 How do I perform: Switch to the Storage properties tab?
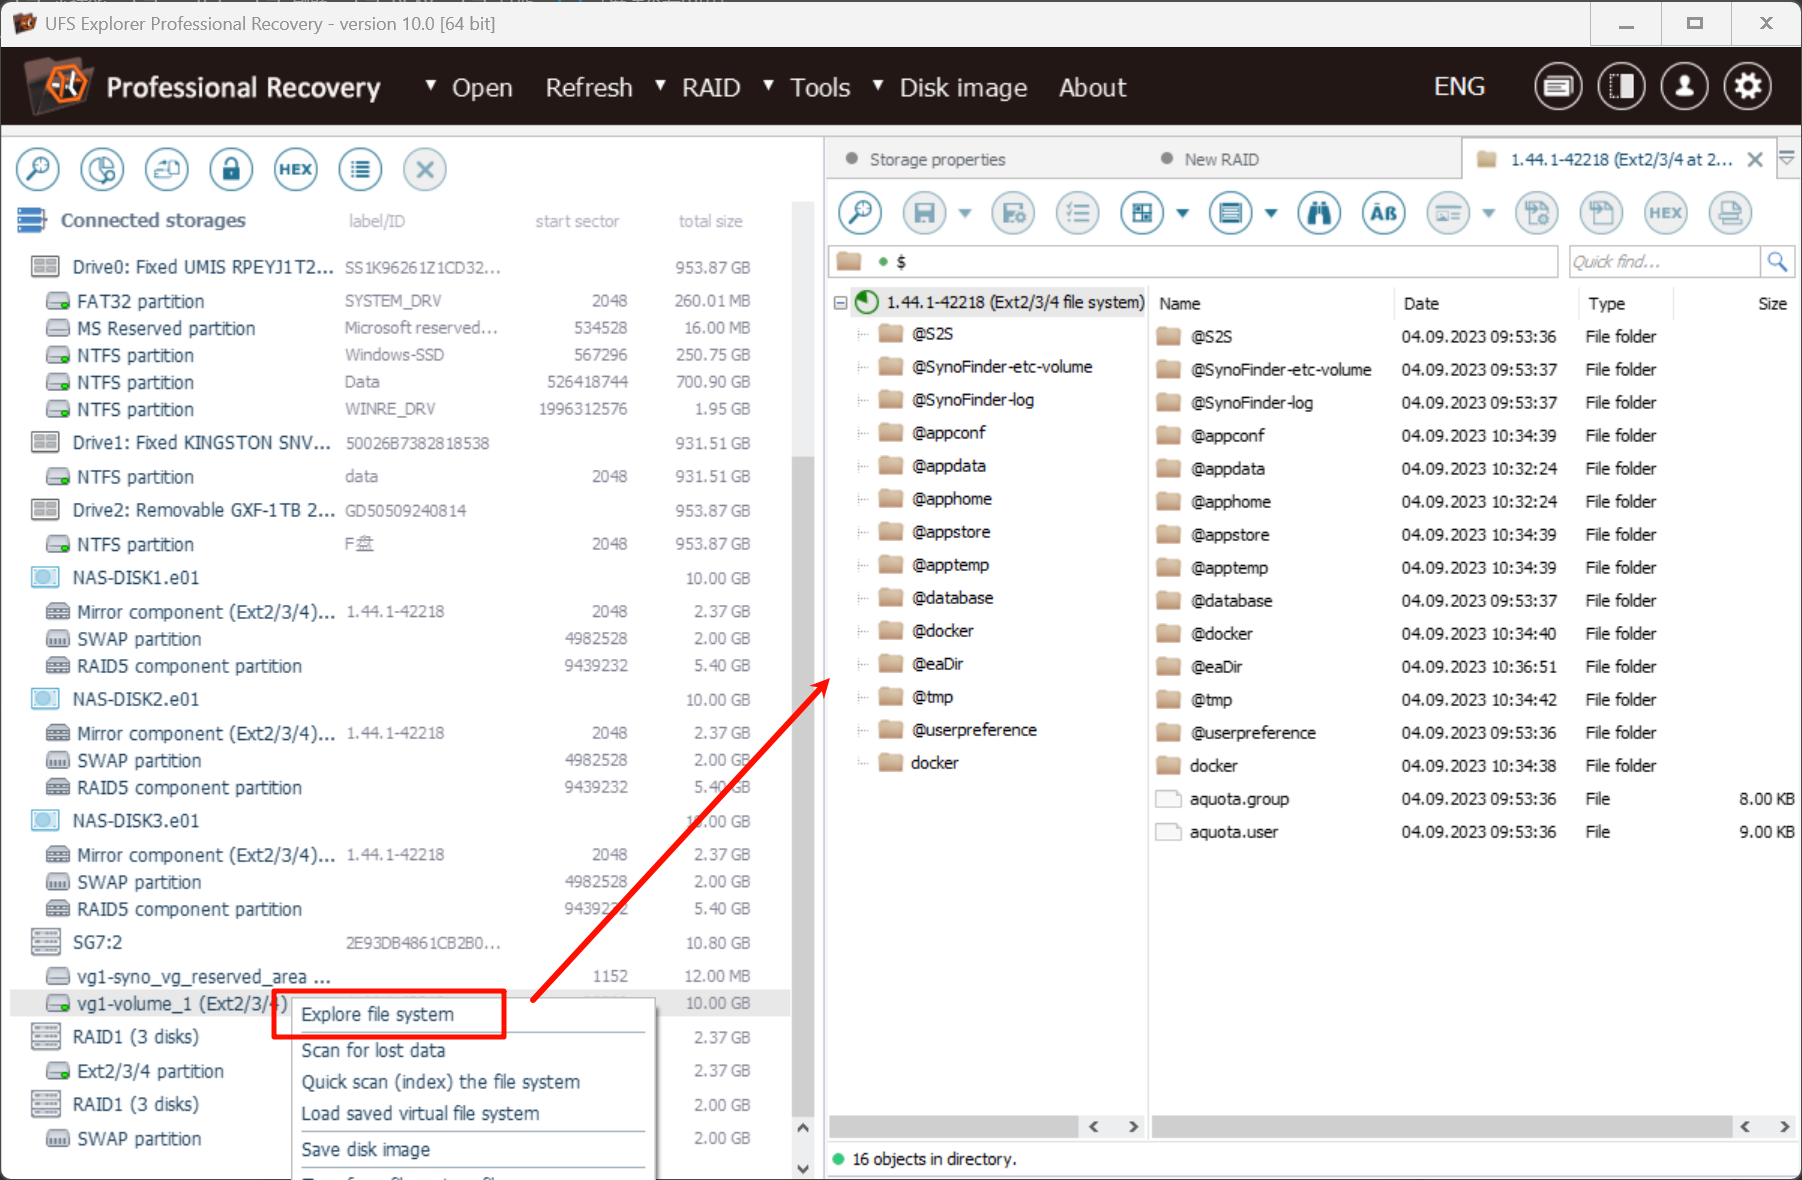pyautogui.click(x=936, y=160)
